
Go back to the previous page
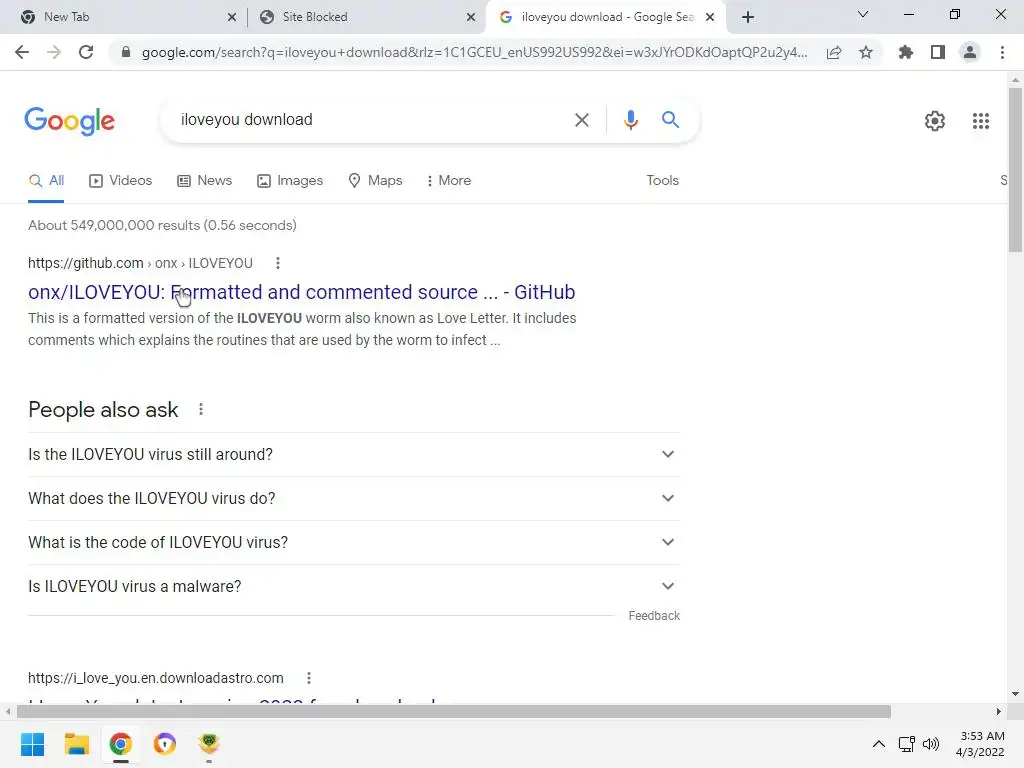tap(22, 52)
